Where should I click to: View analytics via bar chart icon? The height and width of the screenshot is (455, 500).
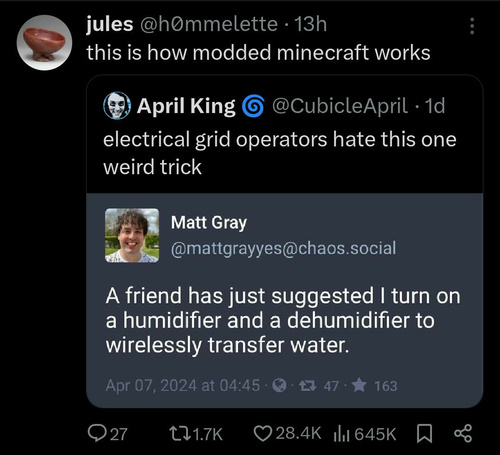click(x=342, y=434)
